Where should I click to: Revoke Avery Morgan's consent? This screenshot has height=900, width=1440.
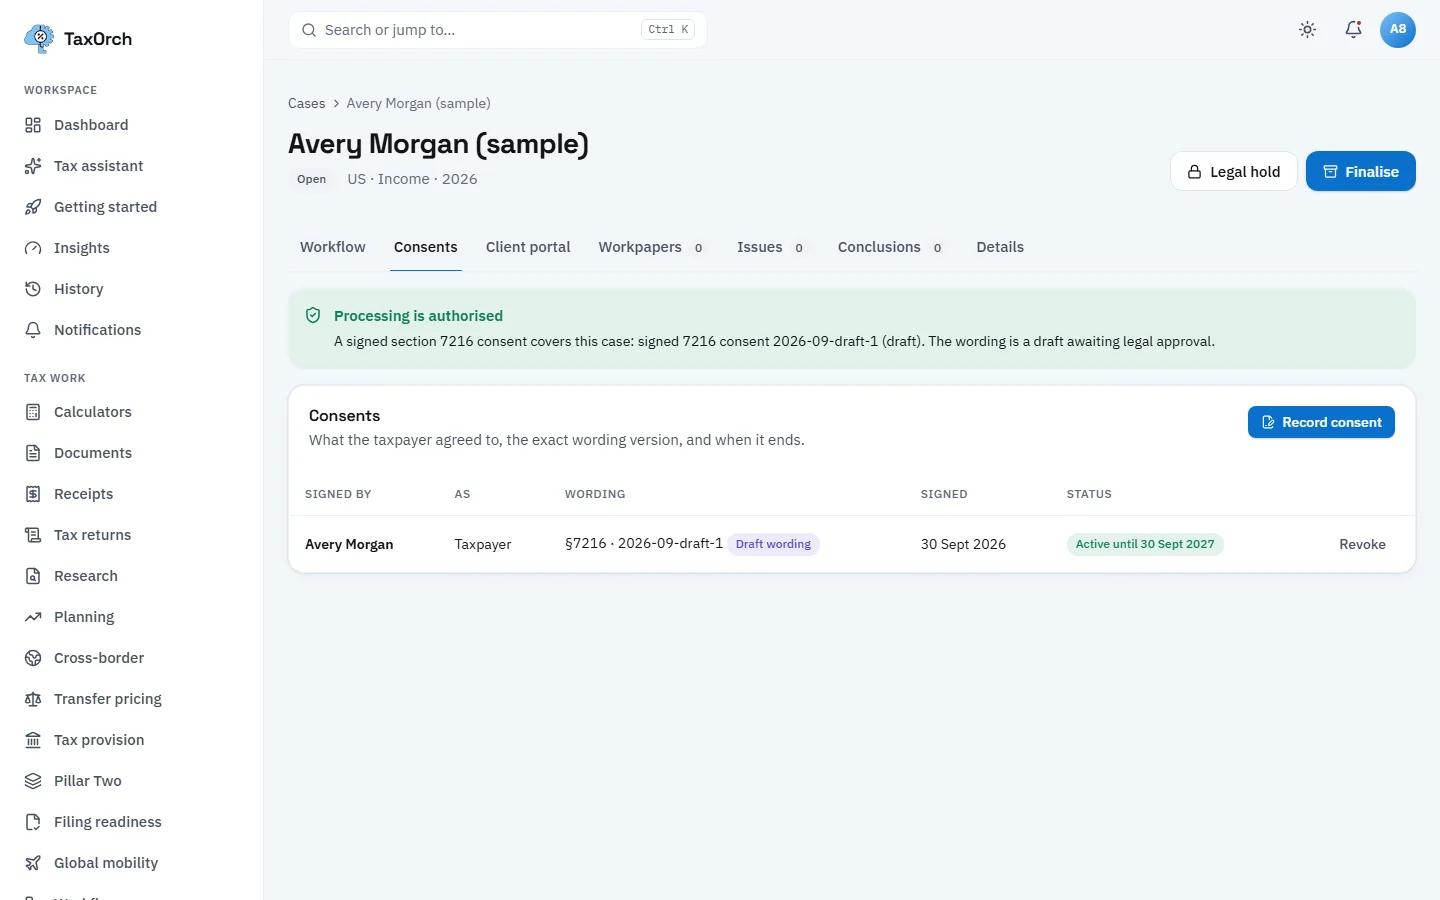pyautogui.click(x=1363, y=544)
